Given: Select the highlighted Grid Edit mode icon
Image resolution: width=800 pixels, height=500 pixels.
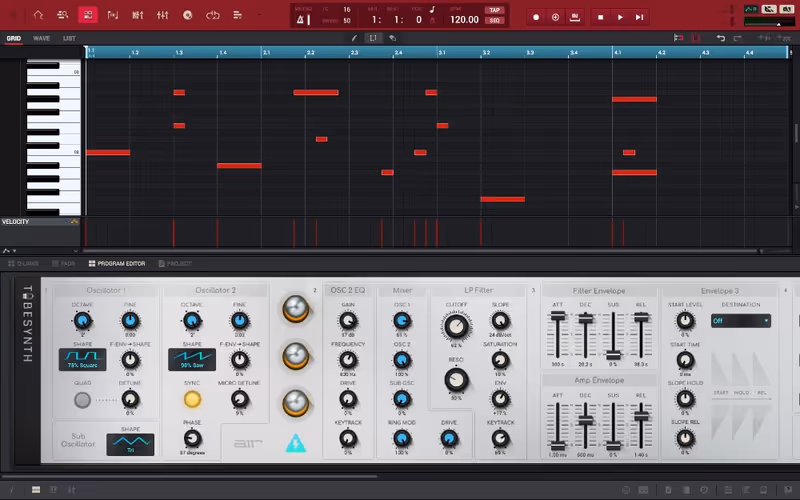Looking at the screenshot, I should point(88,15).
